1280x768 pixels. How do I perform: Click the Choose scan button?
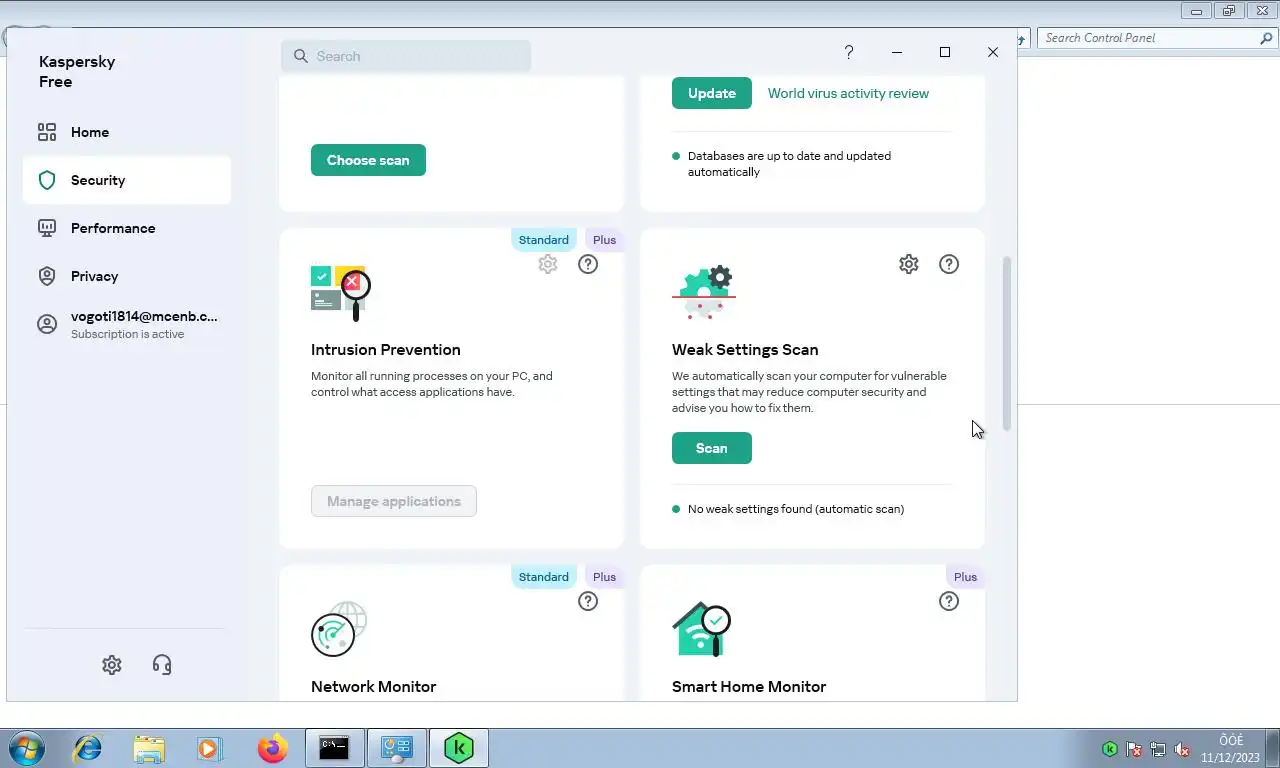[368, 160]
